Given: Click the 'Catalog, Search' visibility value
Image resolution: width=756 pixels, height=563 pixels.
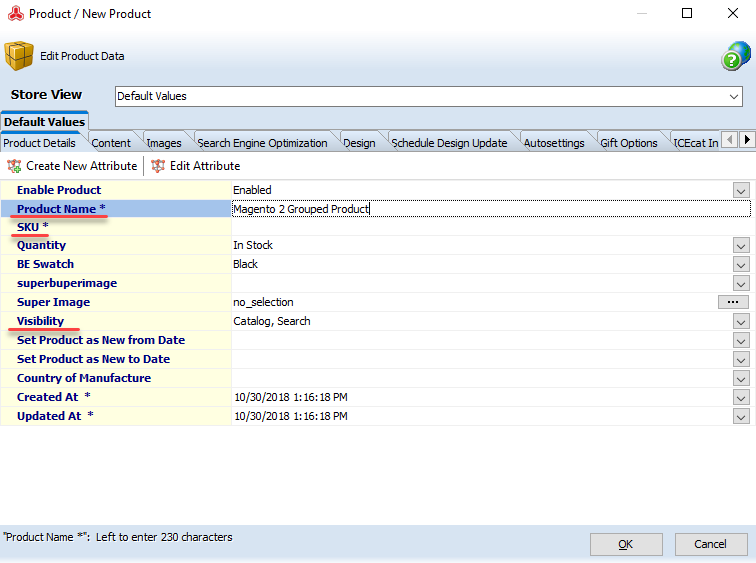Looking at the screenshot, I should point(272,321).
